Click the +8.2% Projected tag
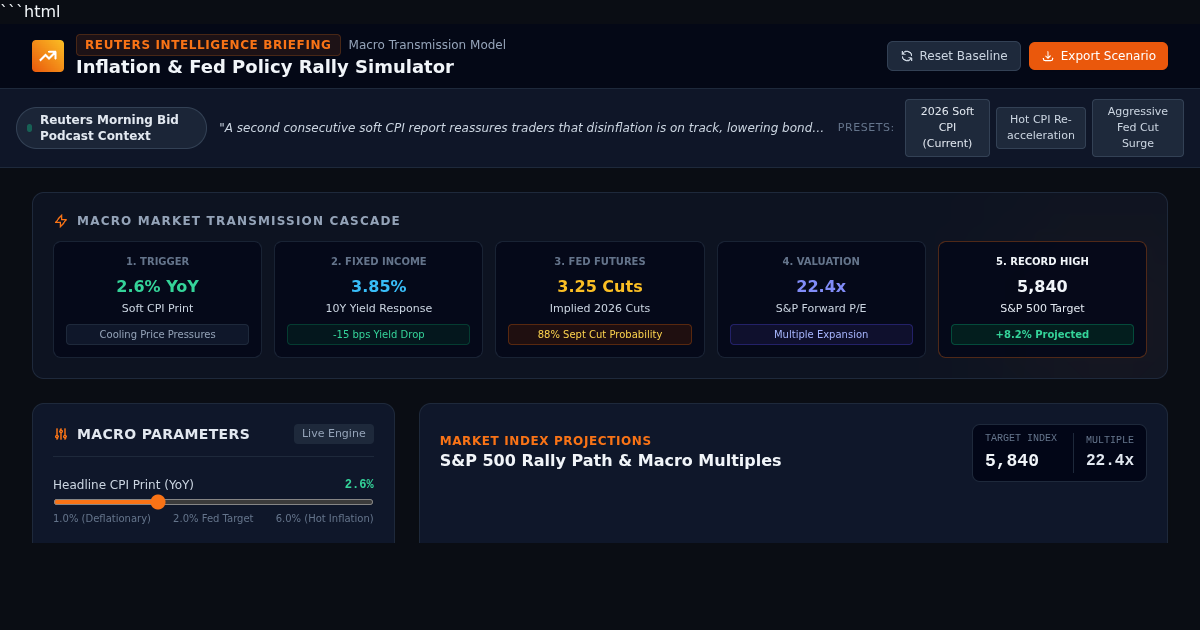The width and height of the screenshot is (1200, 630). click(x=1042, y=335)
